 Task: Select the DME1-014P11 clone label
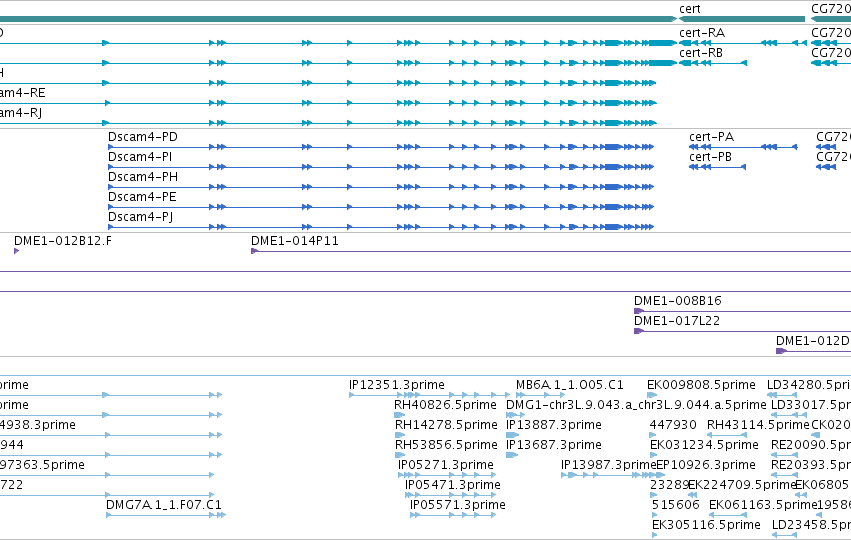coord(295,241)
